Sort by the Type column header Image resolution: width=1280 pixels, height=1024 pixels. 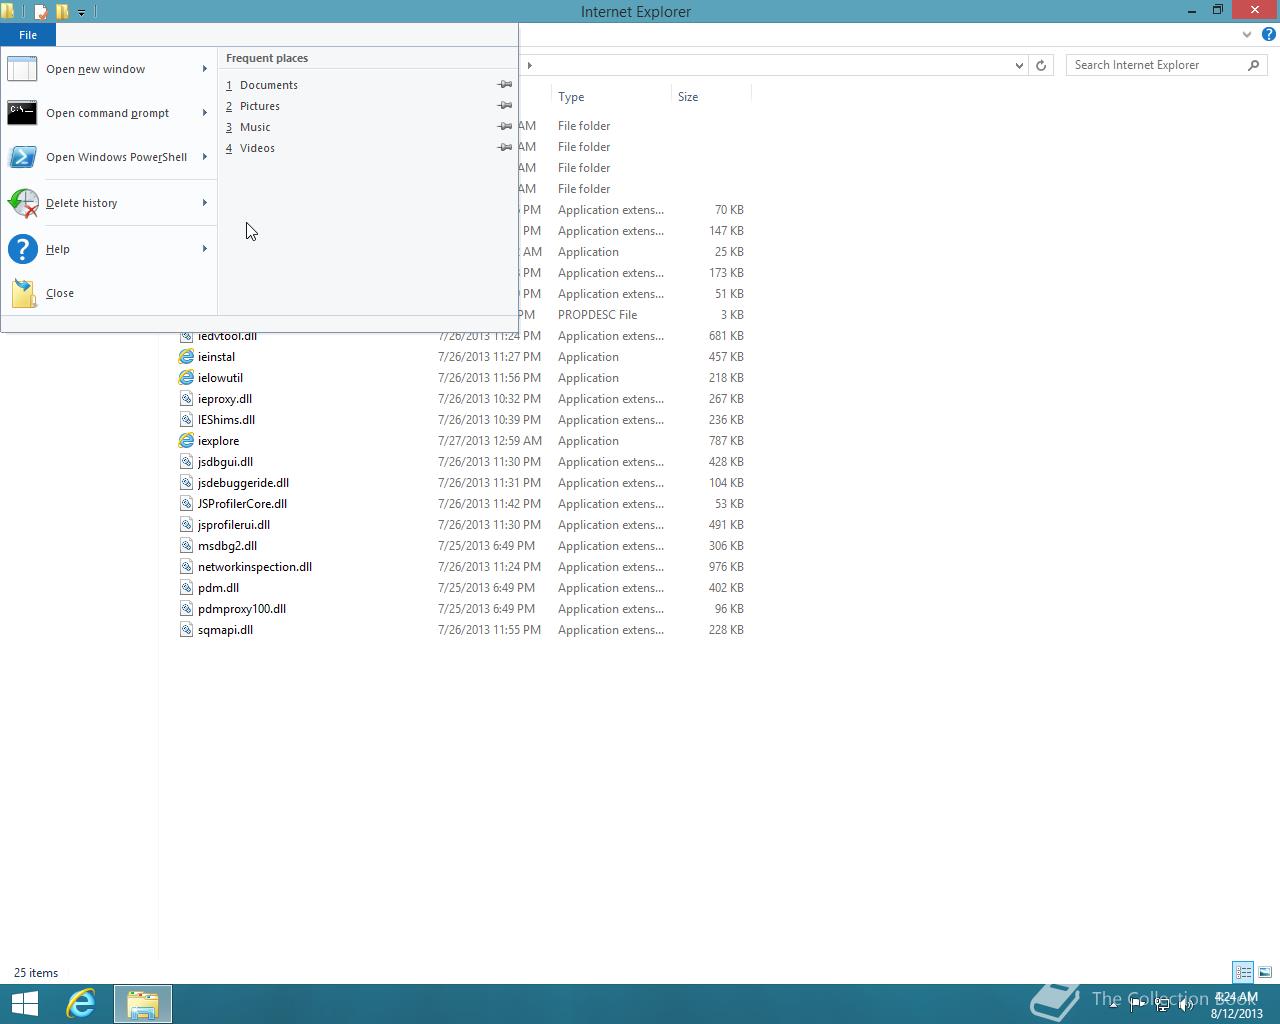610,97
